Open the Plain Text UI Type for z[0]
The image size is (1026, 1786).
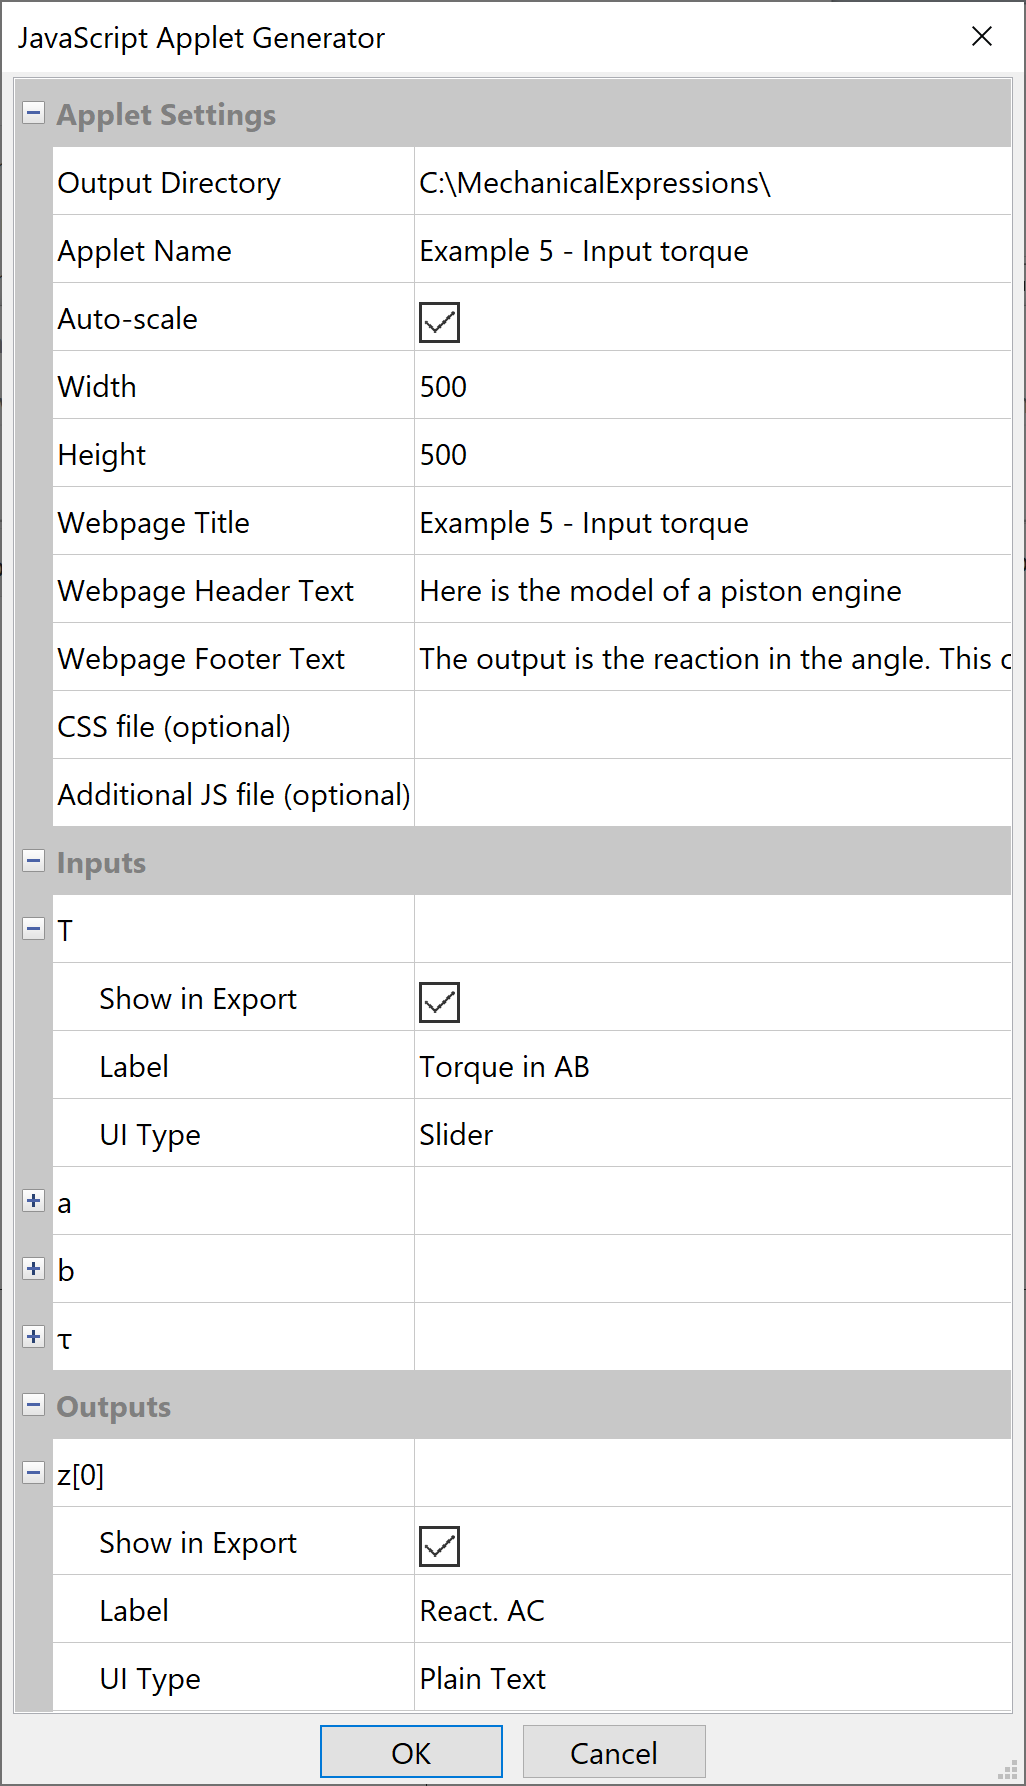[712, 1678]
